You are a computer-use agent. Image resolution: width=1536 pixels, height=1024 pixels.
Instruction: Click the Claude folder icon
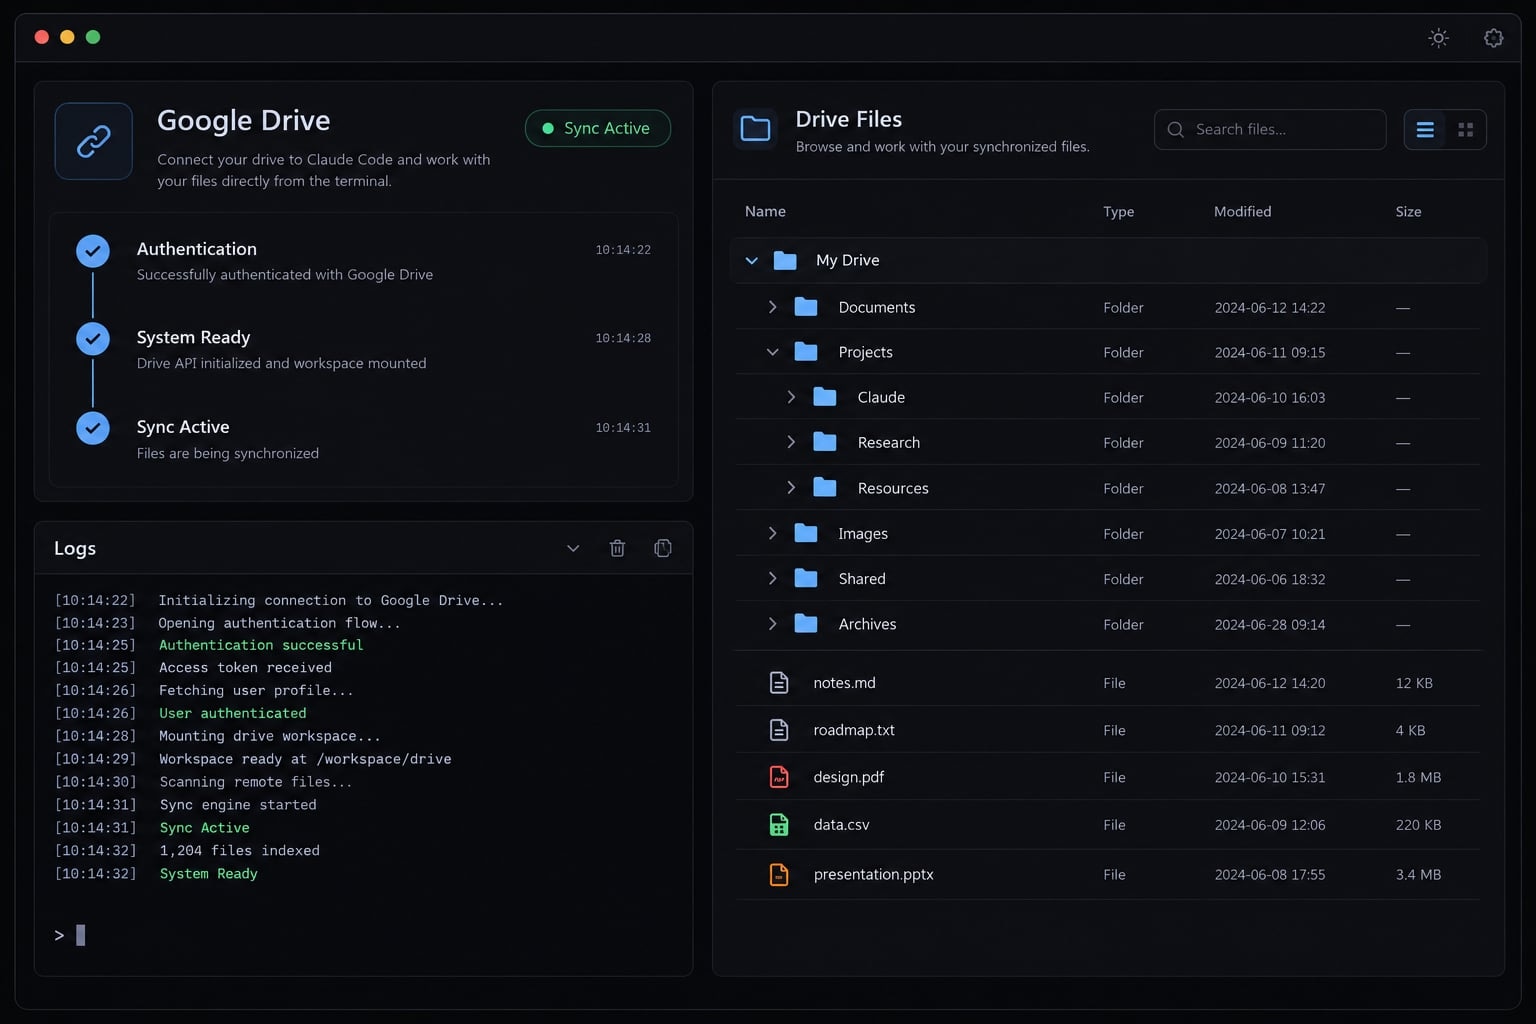point(825,397)
